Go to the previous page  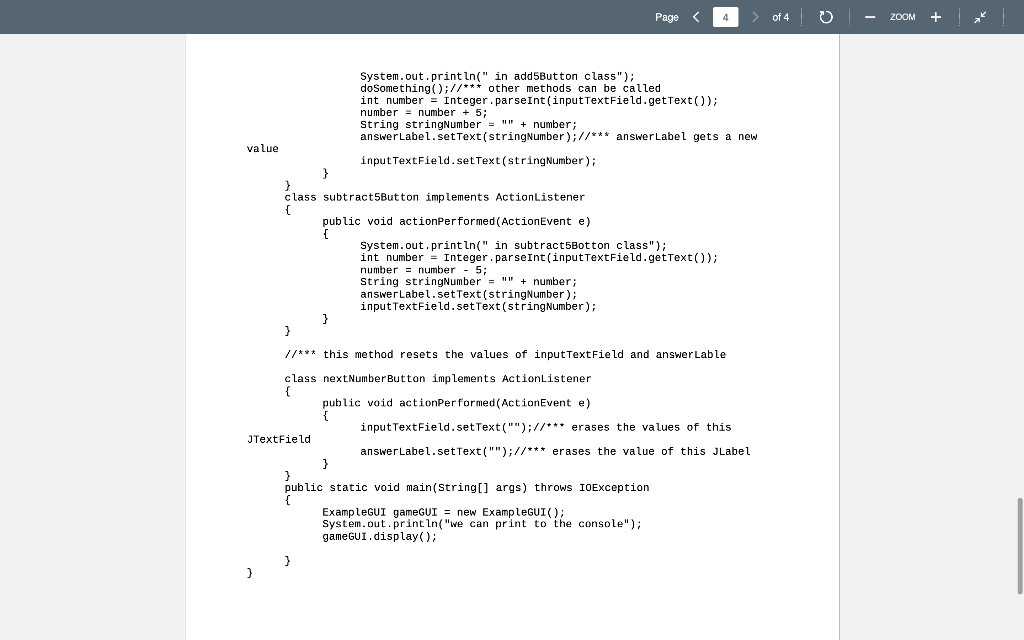pos(695,17)
